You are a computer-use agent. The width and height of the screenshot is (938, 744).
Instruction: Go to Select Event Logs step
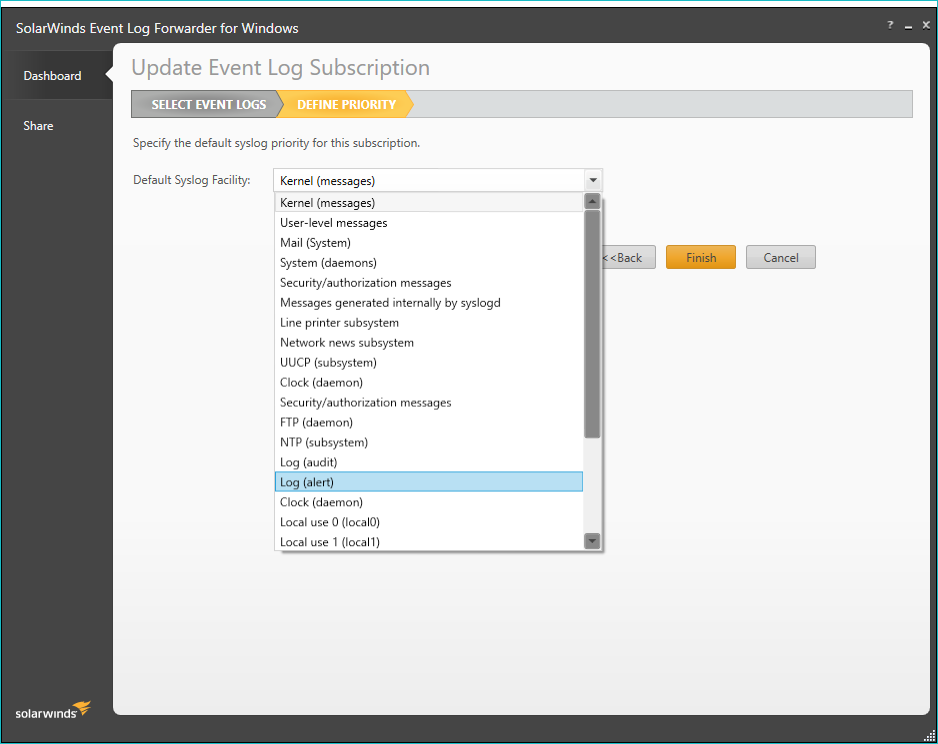208,105
